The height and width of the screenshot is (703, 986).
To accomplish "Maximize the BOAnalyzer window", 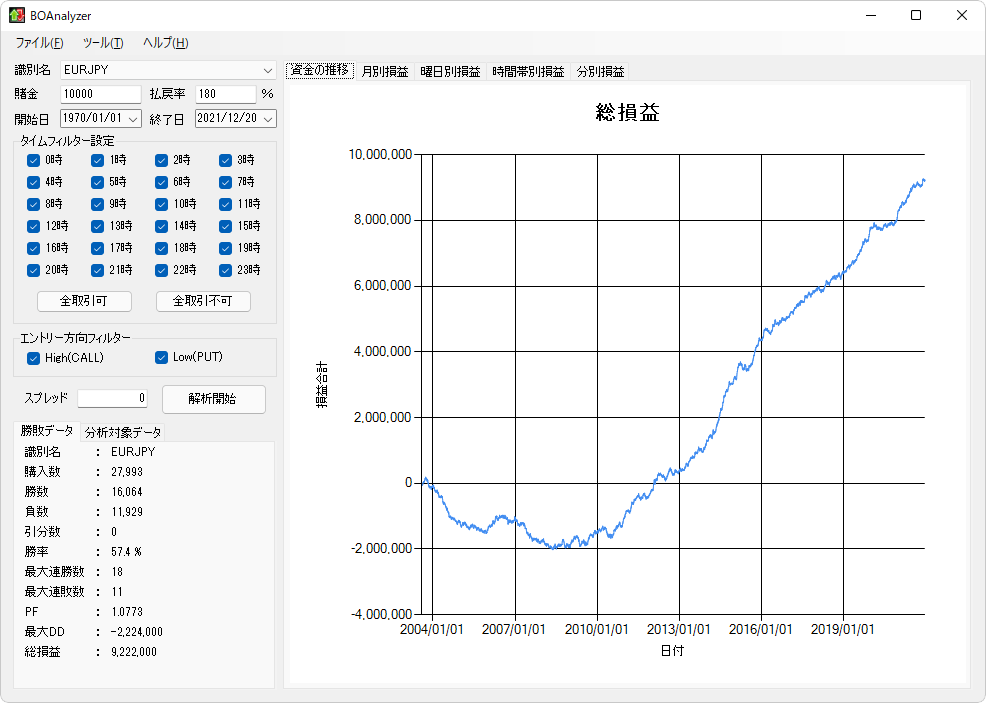I will click(916, 15).
